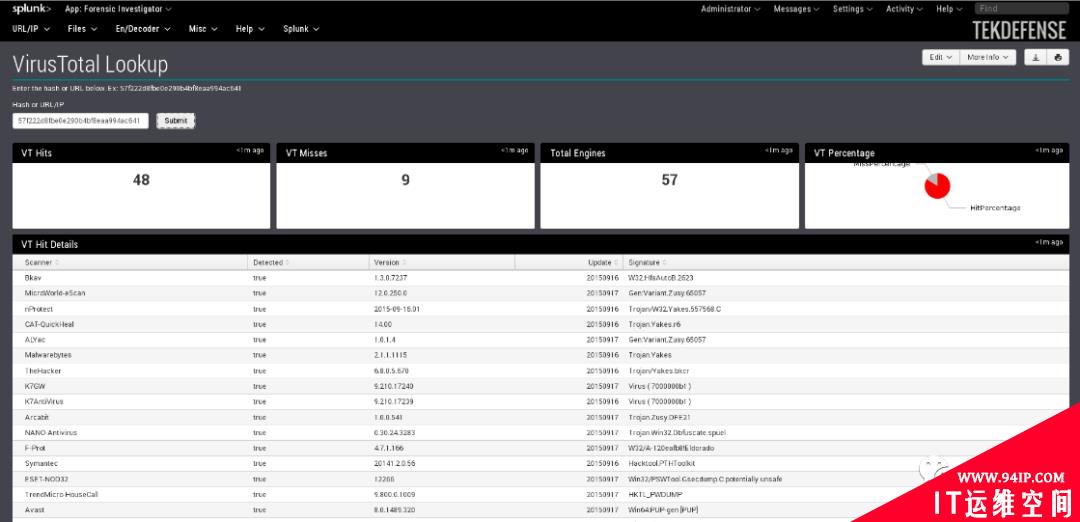The width and height of the screenshot is (1080, 522).
Task: Click the Submit button
Action: (x=176, y=121)
